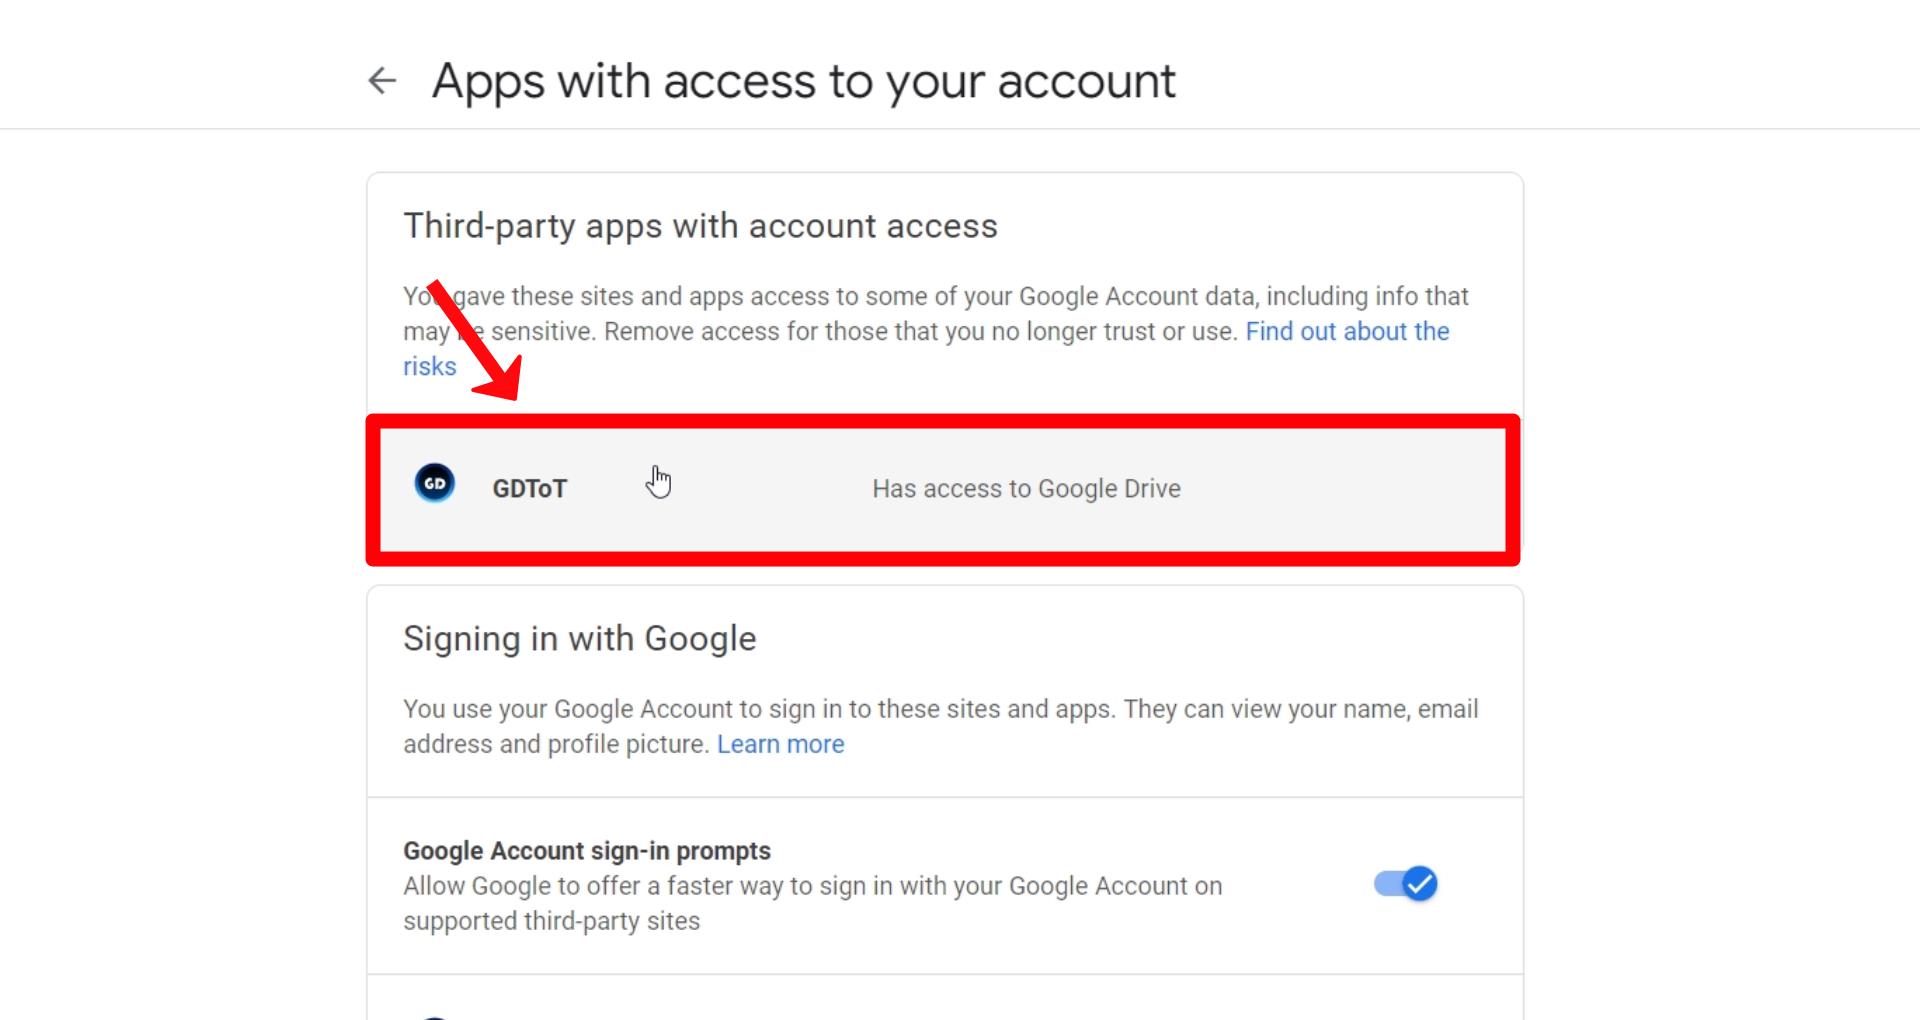Click the GDToT round app logo
This screenshot has width=1920, height=1020.
[435, 484]
